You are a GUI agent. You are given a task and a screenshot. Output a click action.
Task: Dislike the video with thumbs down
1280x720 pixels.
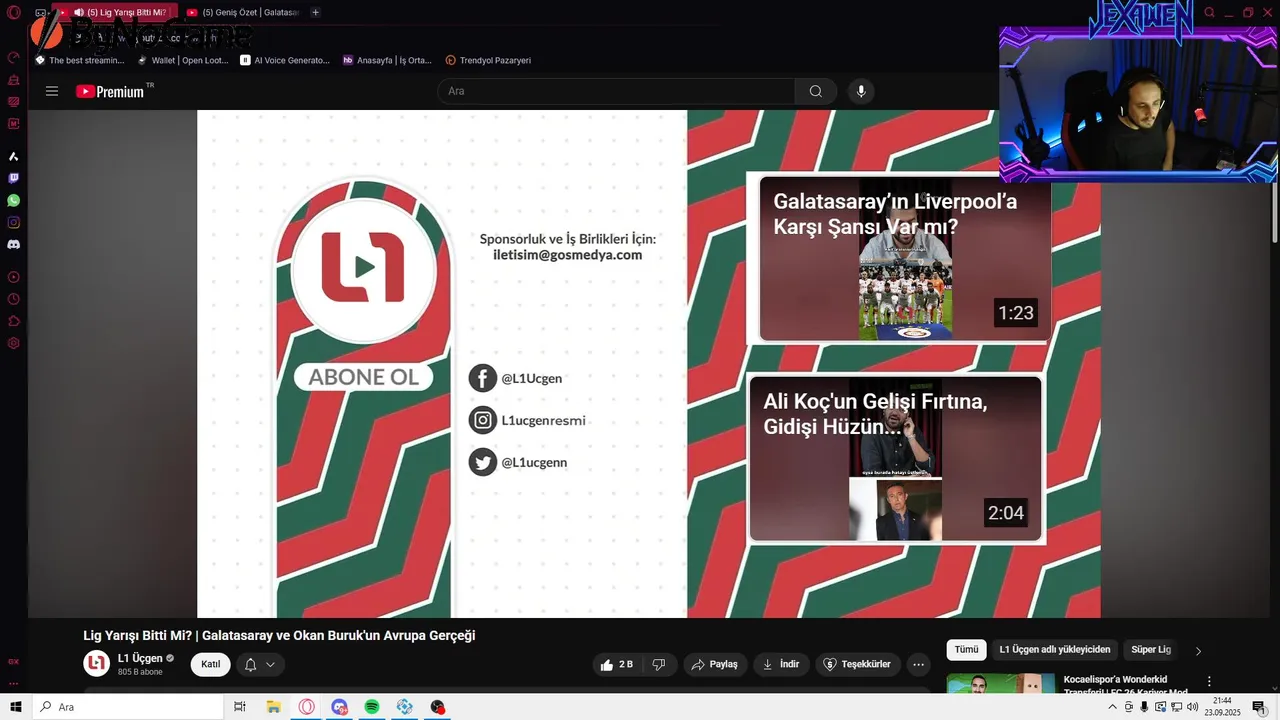659,664
